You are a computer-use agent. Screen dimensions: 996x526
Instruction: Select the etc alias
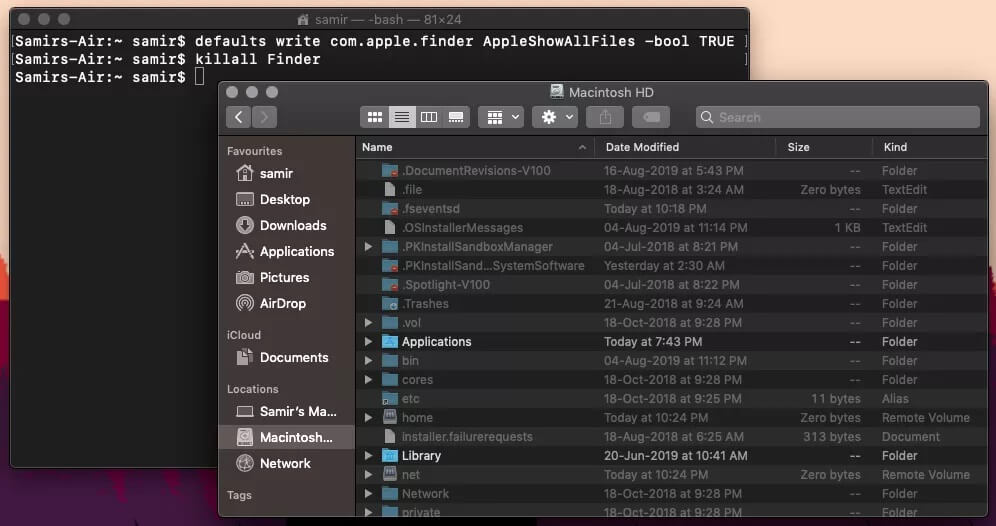pos(671,399)
